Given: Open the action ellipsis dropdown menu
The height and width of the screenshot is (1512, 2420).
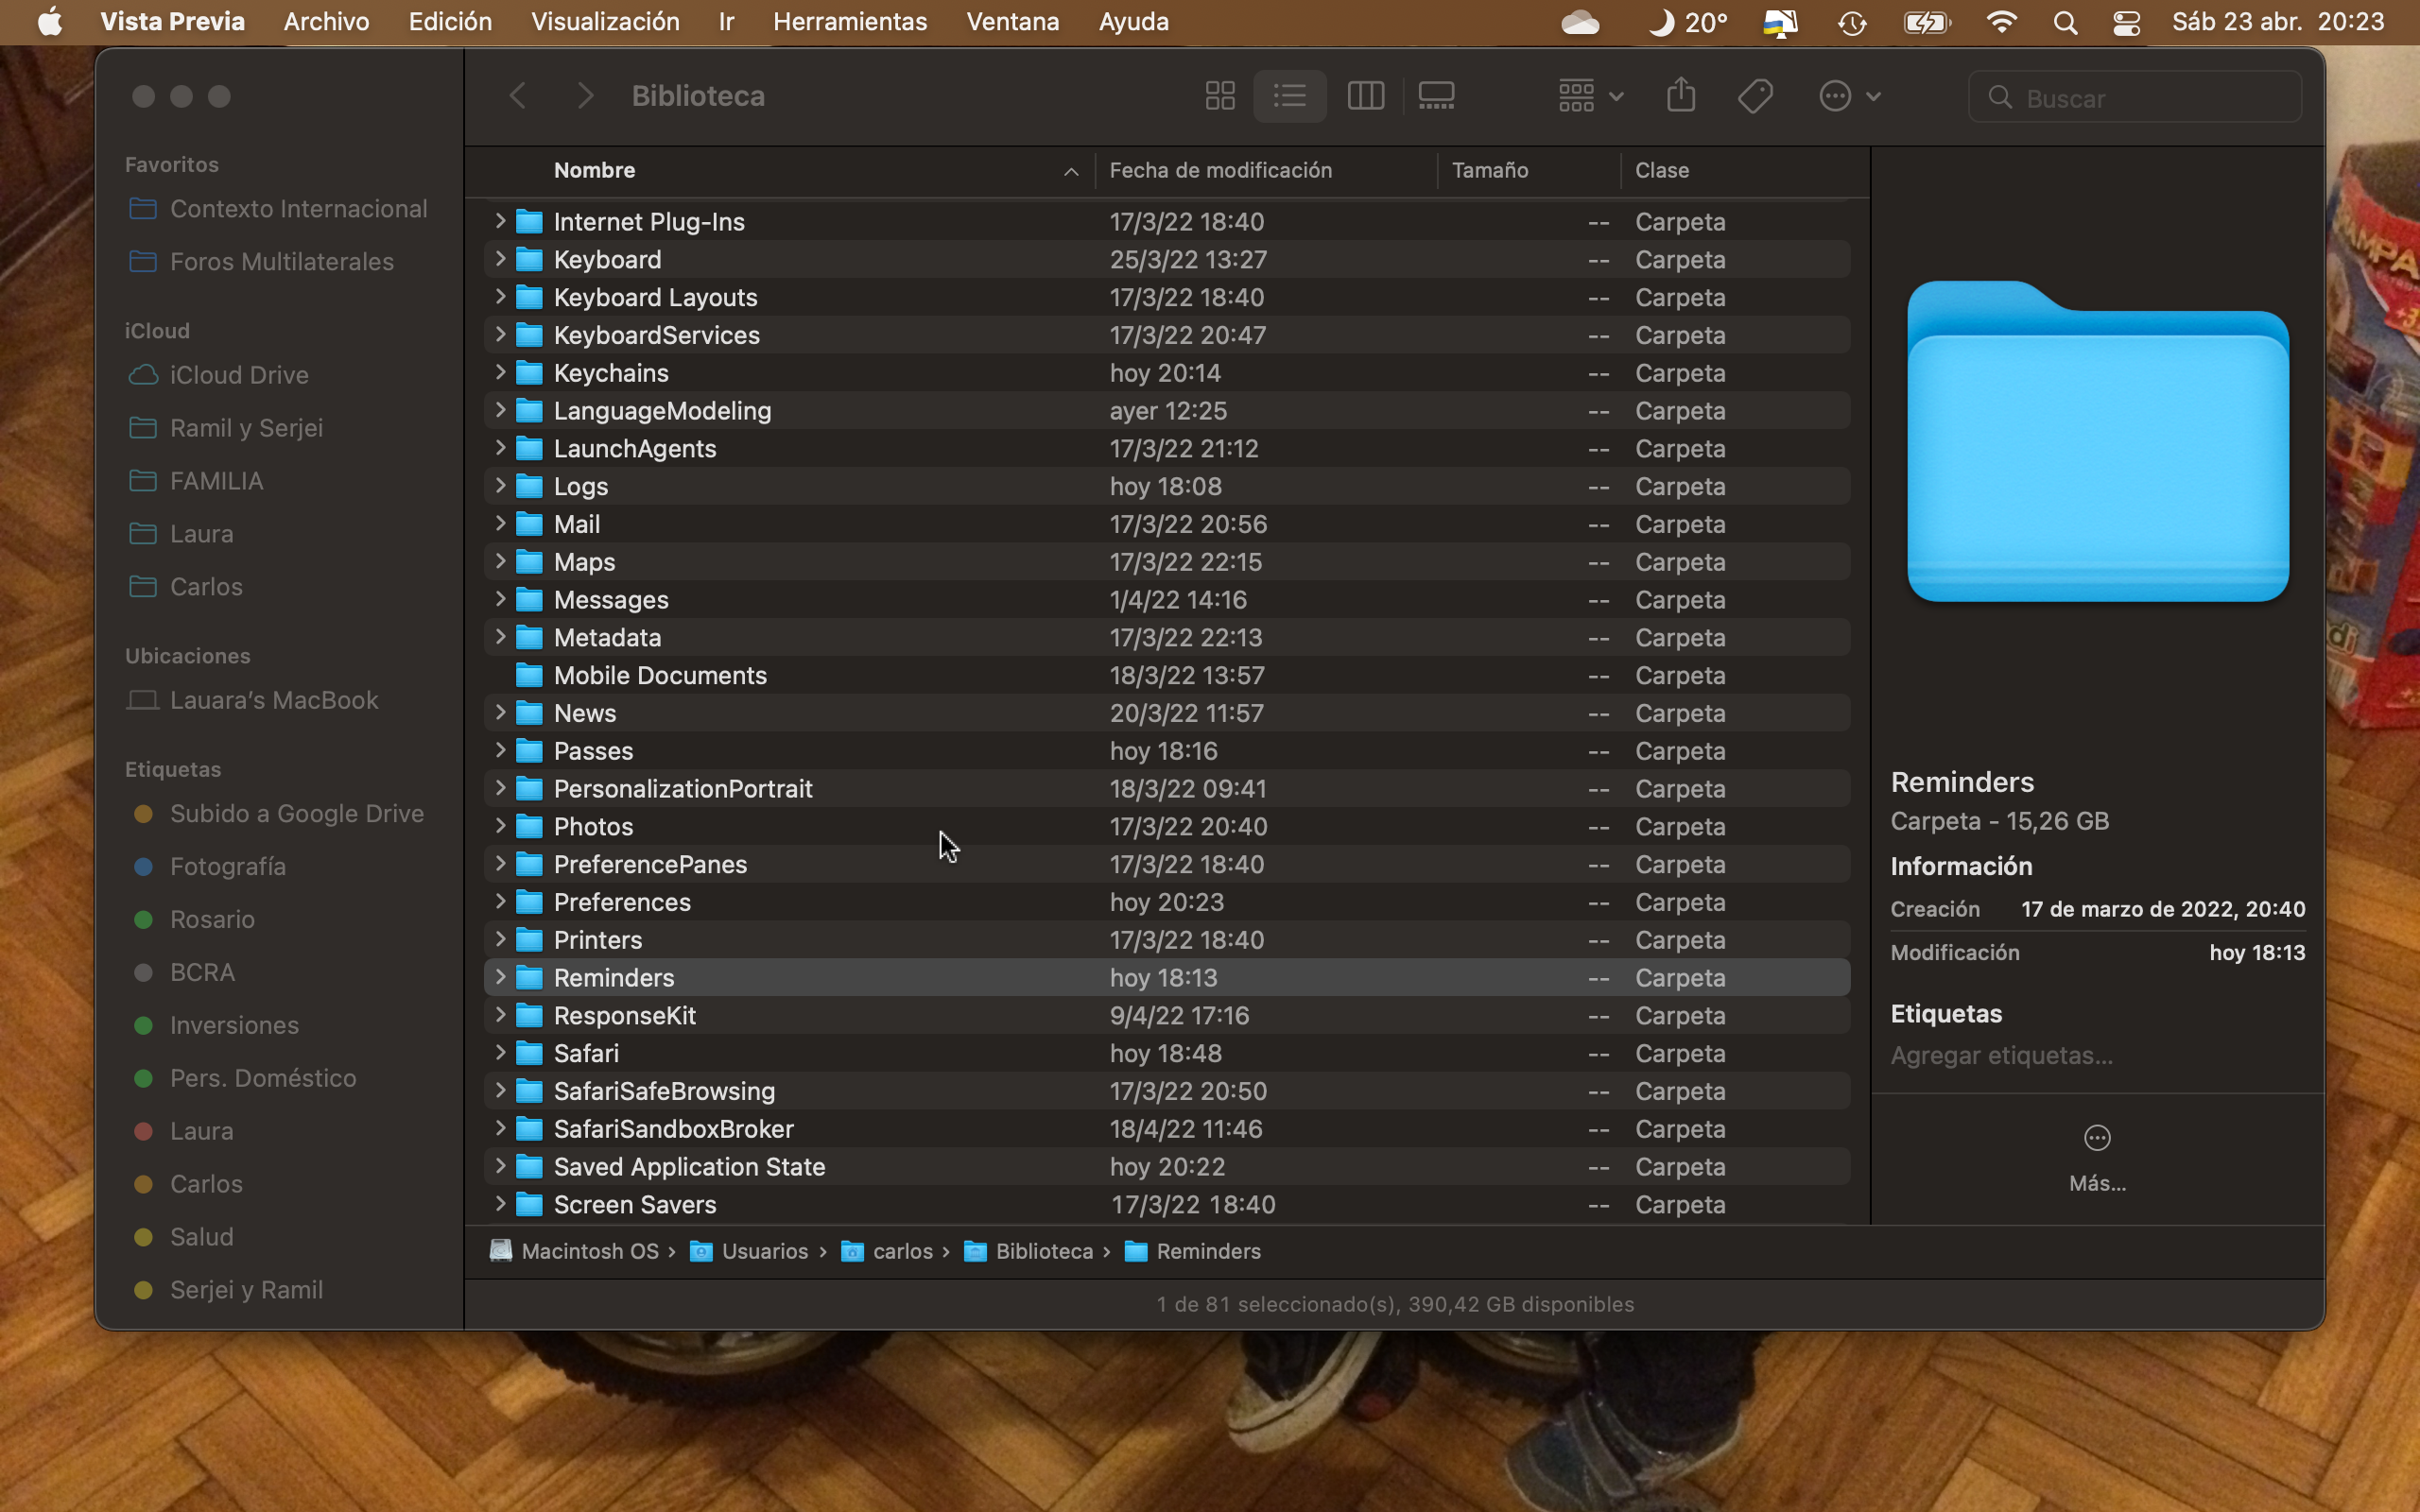Looking at the screenshot, I should (x=1848, y=96).
